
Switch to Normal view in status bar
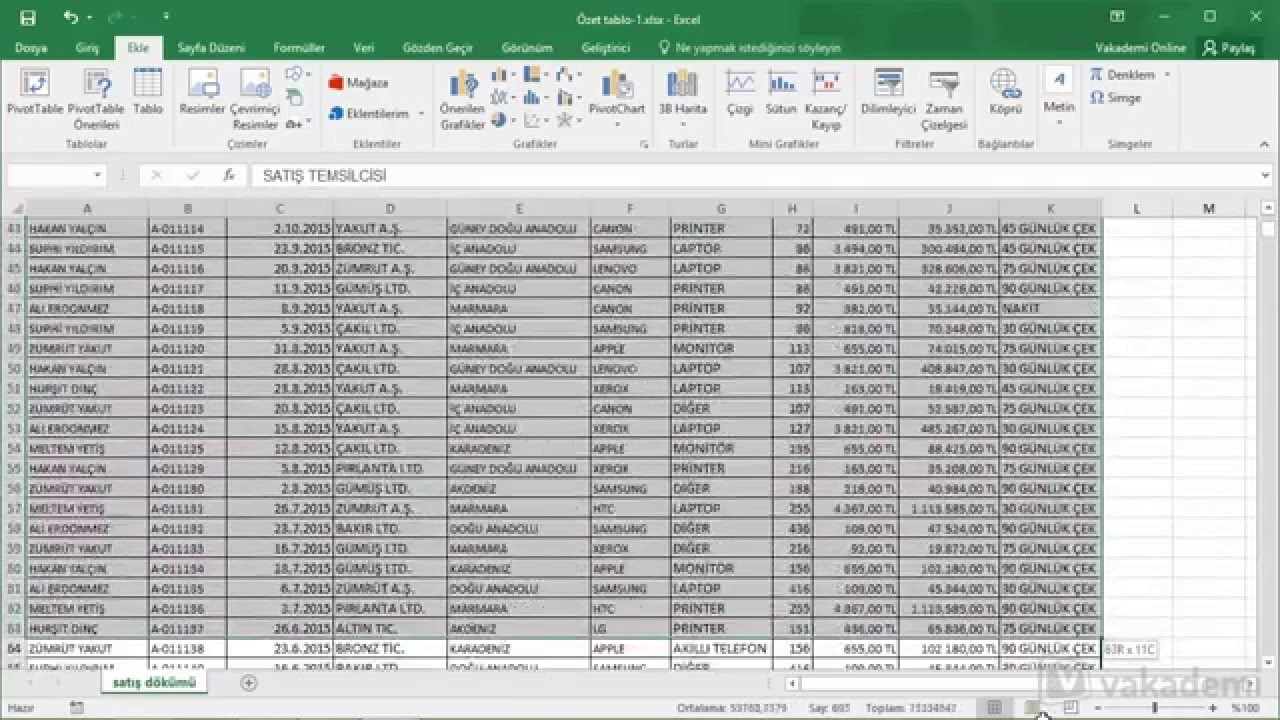pyautogui.click(x=994, y=708)
